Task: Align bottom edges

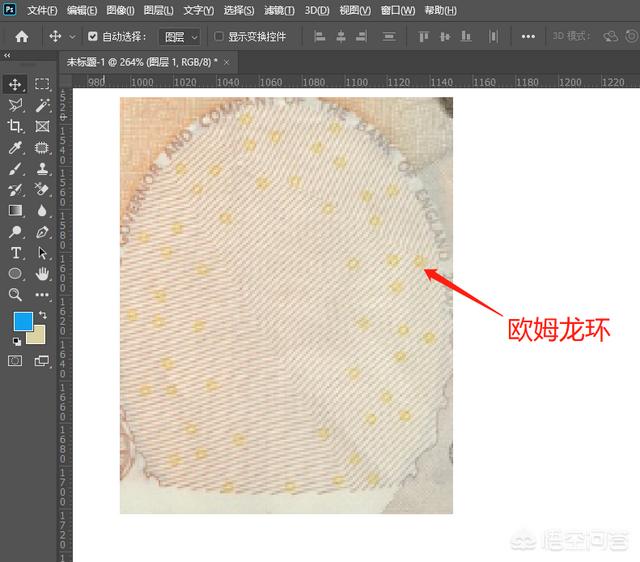Action: click(x=466, y=37)
